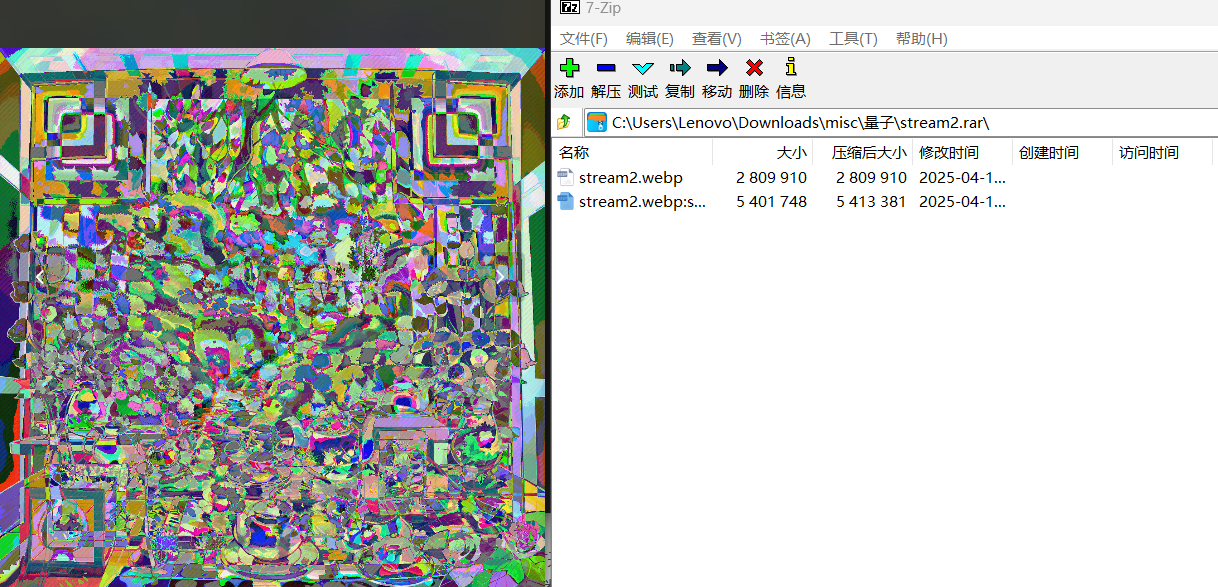This screenshot has height=587, width=1218.
Task: Sort by the 大小 column header
Action: coord(762,153)
